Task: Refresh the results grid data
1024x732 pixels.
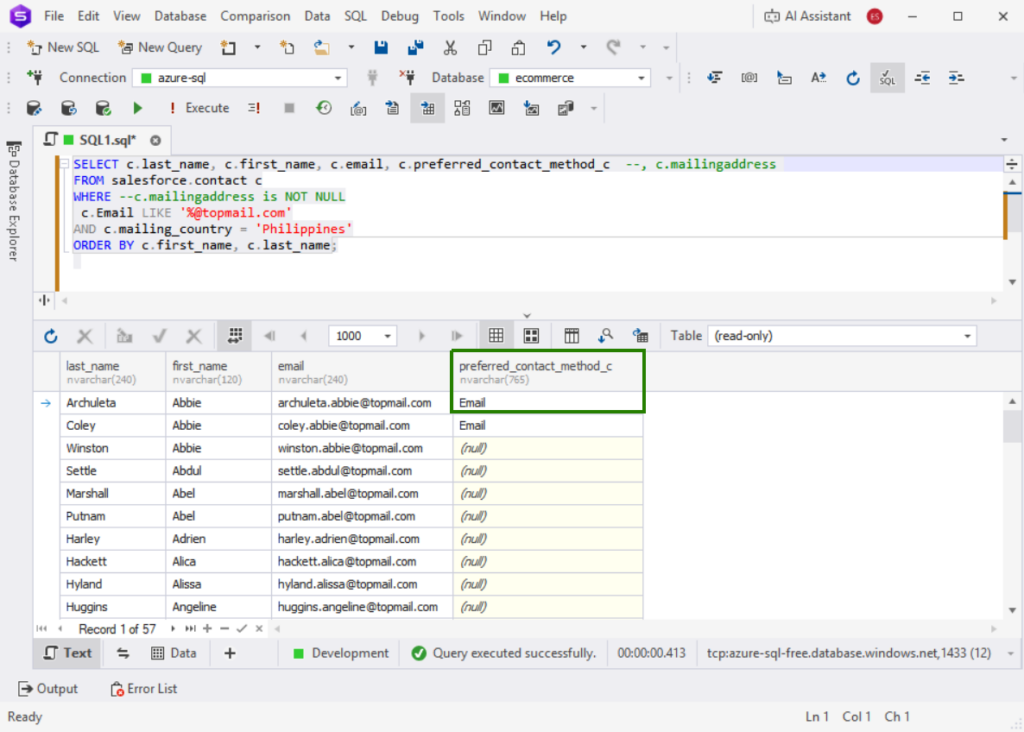Action: (x=51, y=336)
